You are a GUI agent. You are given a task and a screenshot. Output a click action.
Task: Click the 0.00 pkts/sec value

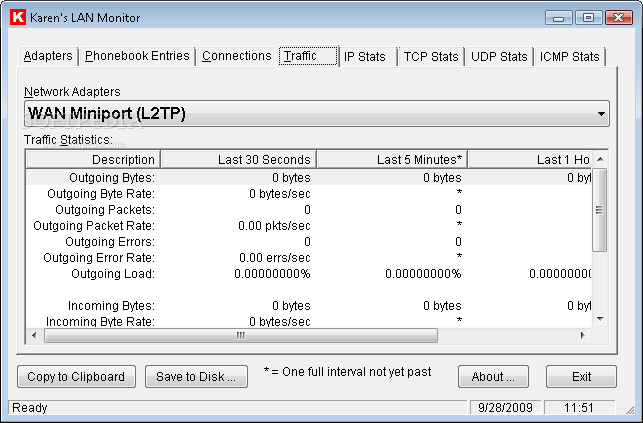coord(274,226)
